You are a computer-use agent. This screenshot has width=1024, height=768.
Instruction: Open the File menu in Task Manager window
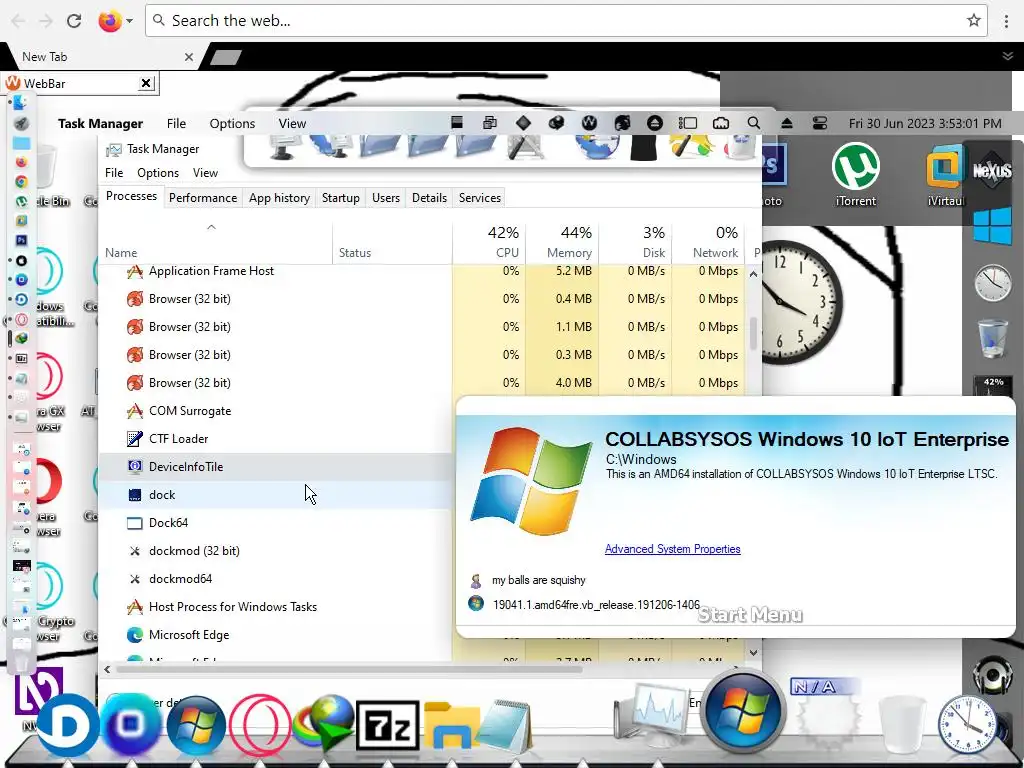[x=114, y=172]
